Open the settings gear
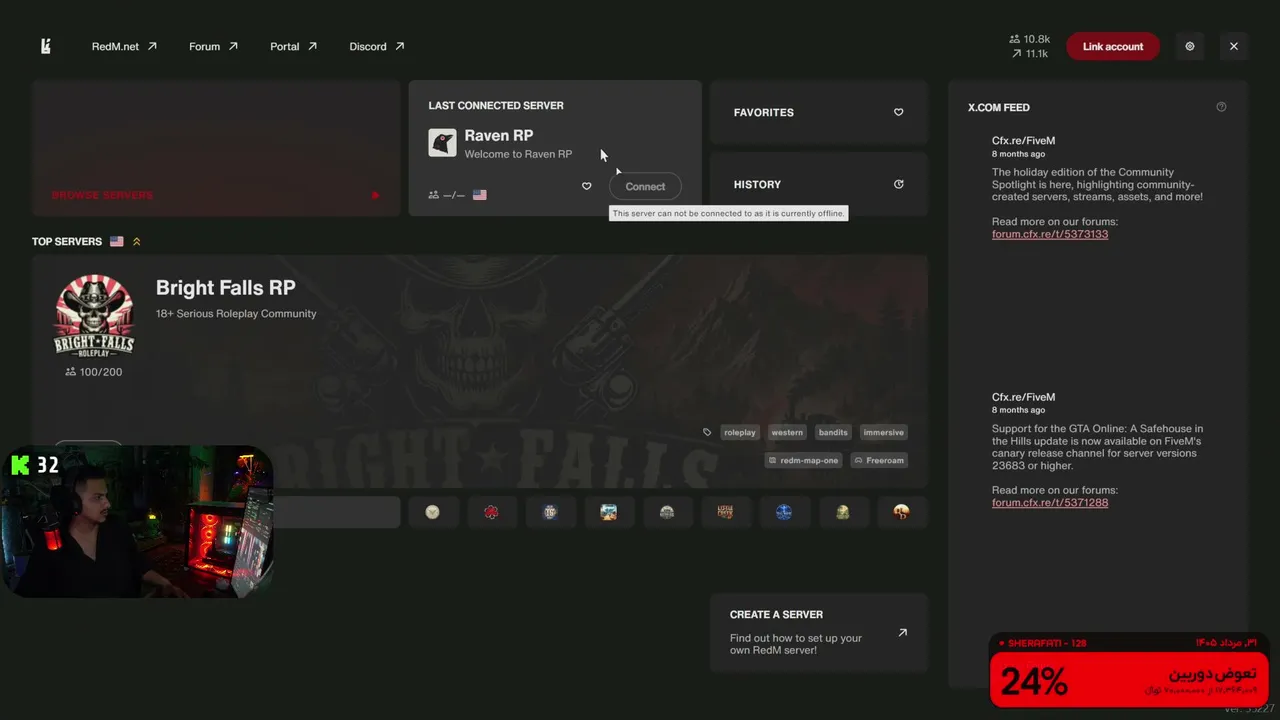1280x720 pixels. (1190, 46)
